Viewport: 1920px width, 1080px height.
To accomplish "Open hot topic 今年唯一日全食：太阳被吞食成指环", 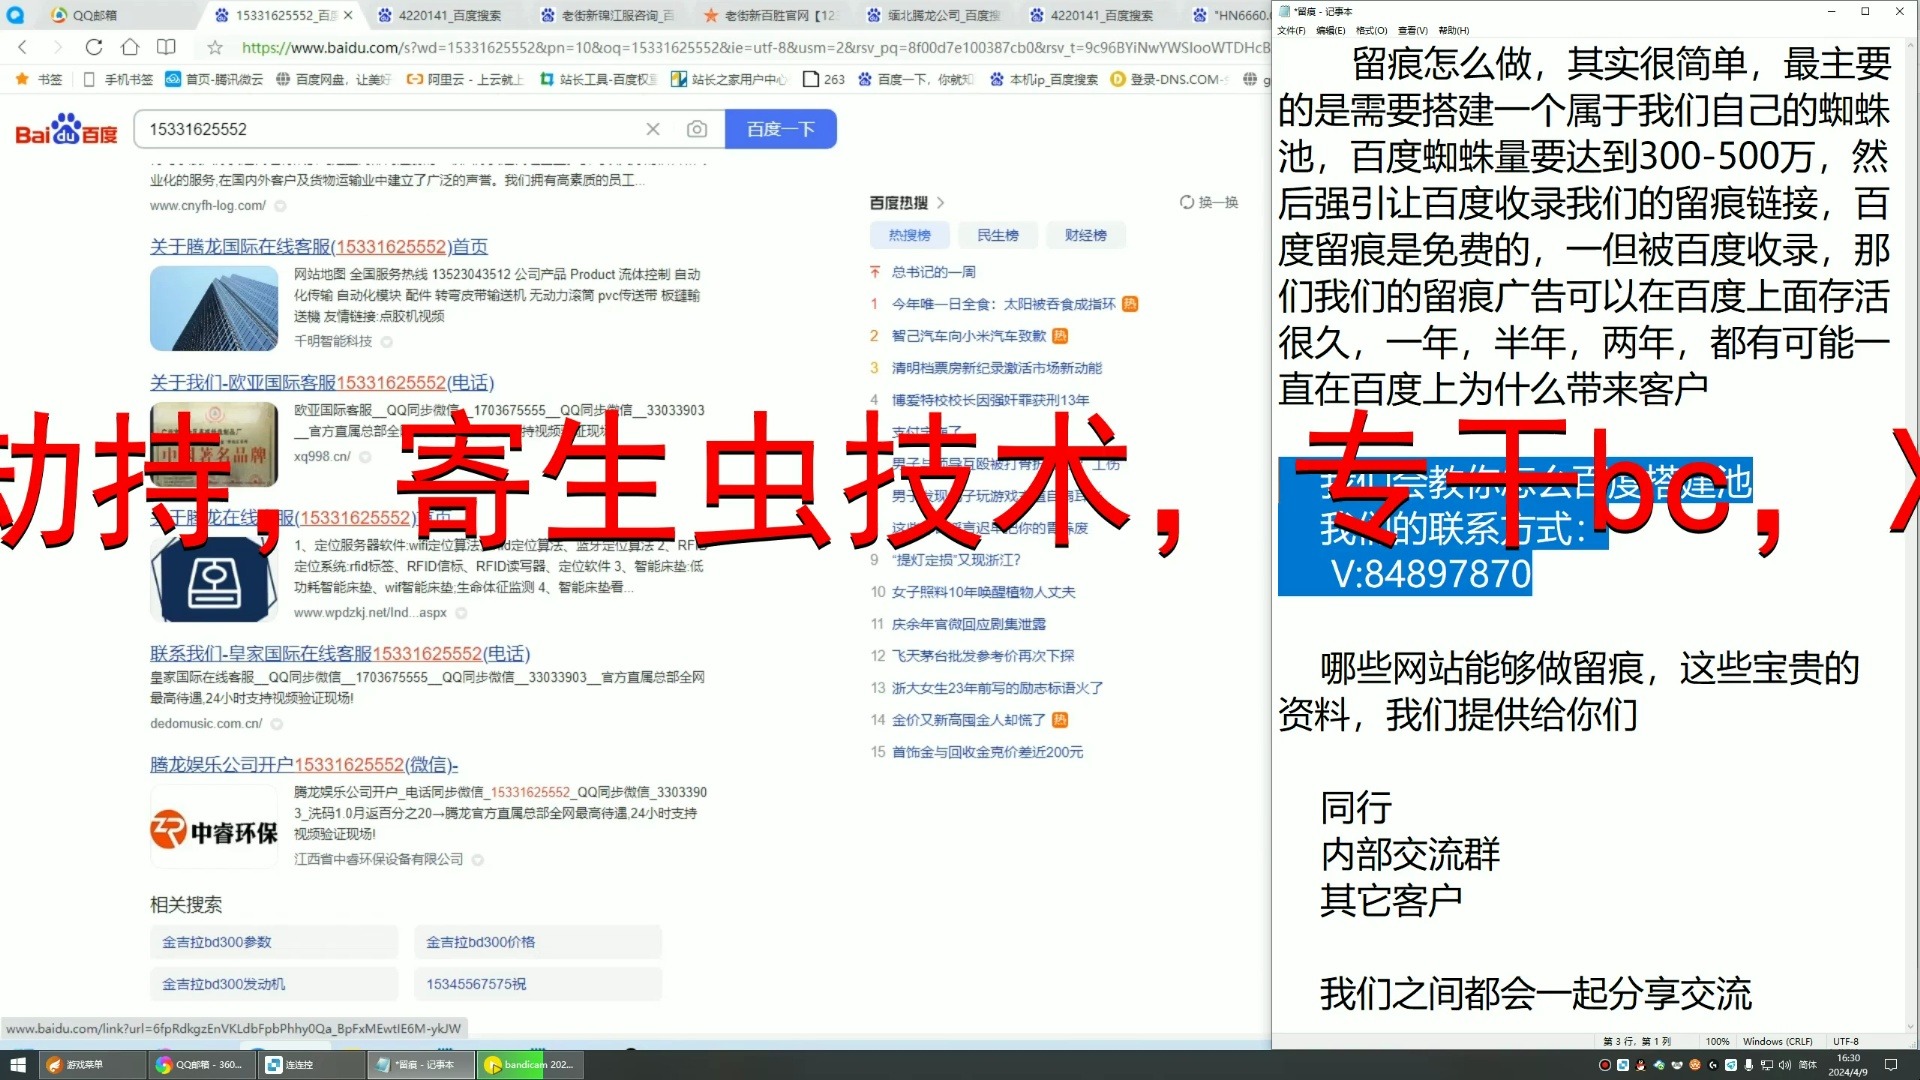I will (1003, 304).
